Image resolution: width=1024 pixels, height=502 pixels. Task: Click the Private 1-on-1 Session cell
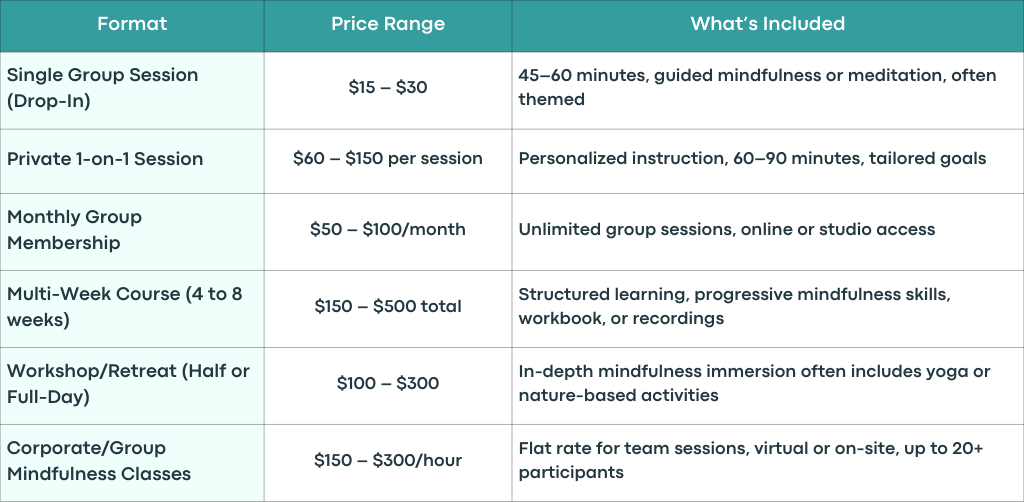[x=132, y=161]
